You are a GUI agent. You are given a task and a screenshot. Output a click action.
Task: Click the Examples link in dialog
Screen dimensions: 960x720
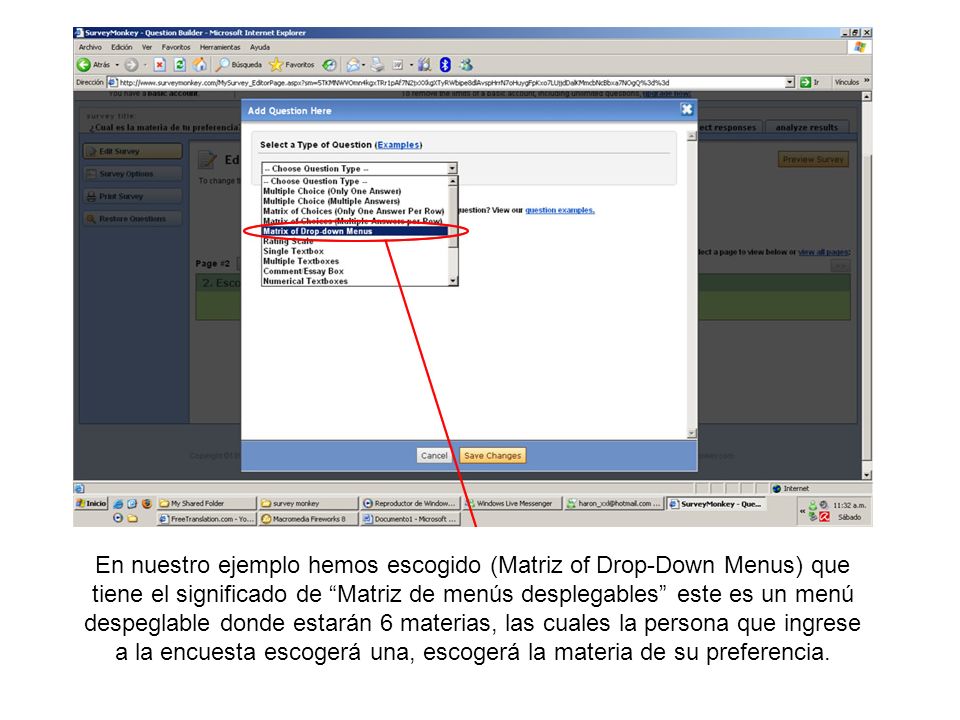pos(398,144)
